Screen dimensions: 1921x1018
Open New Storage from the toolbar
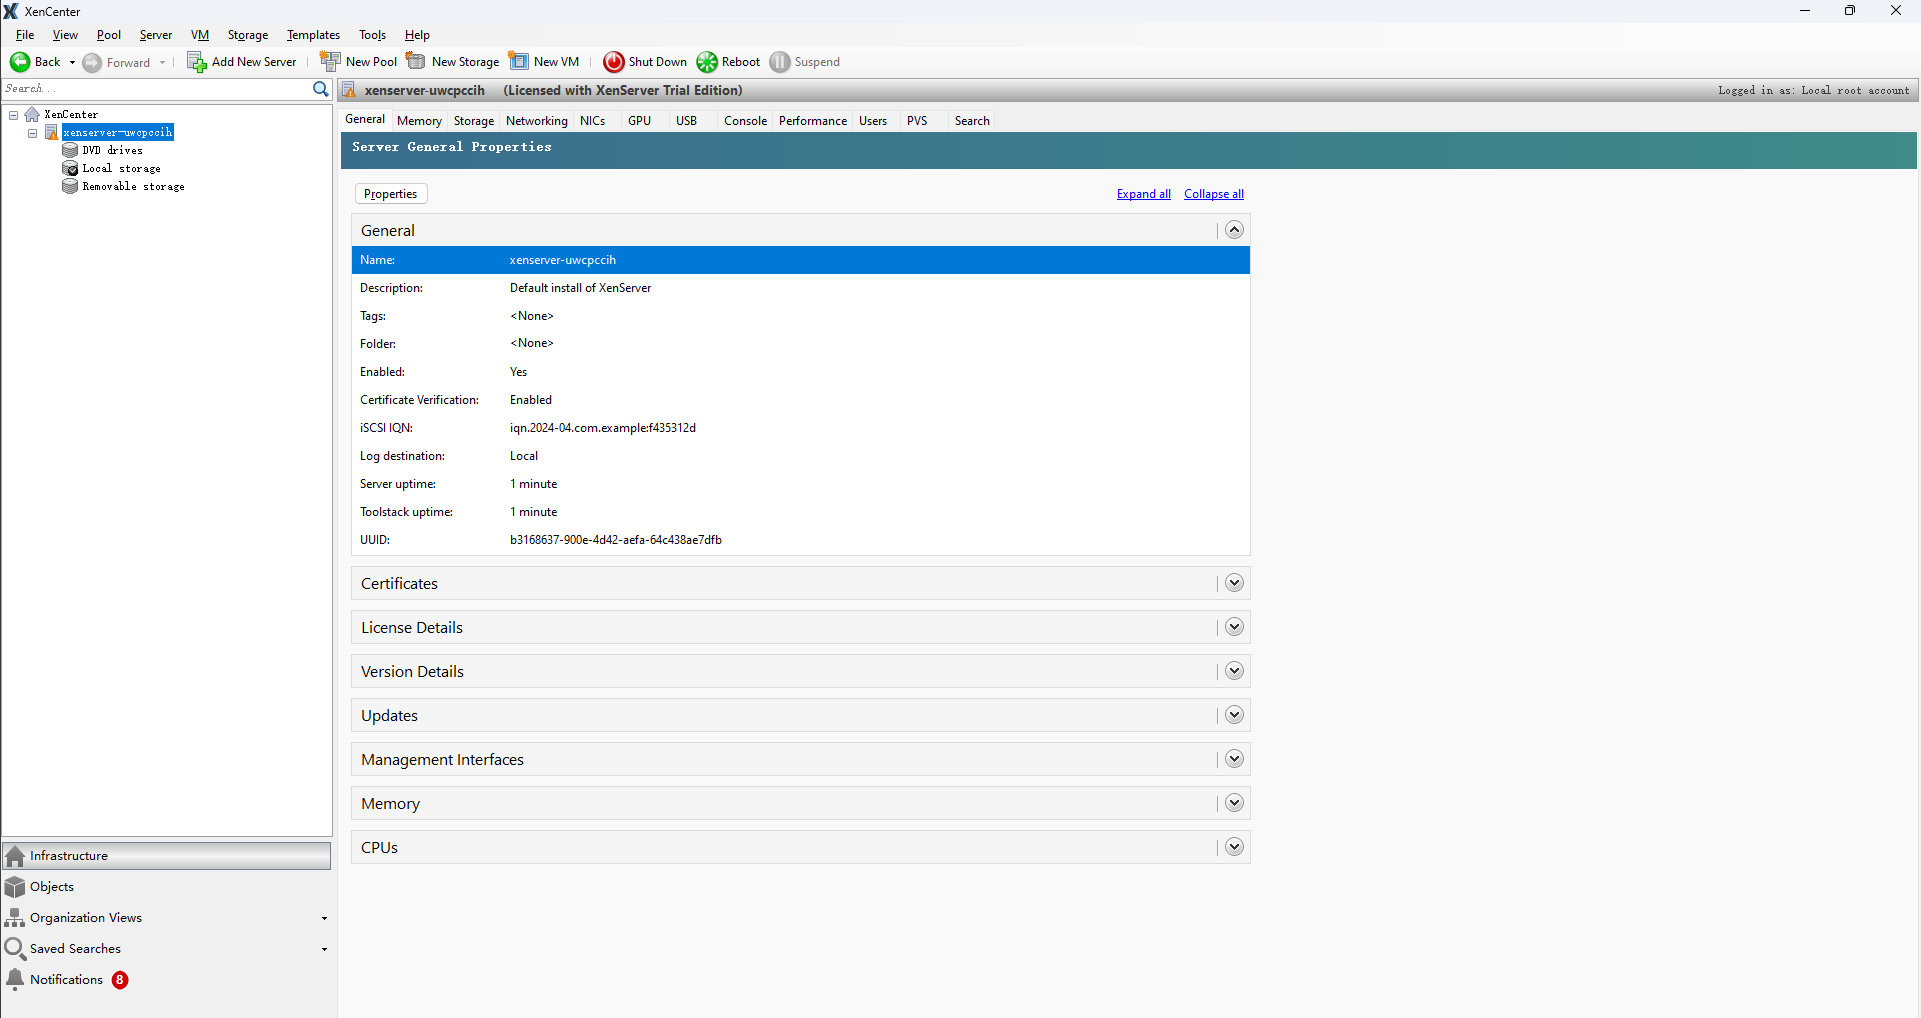[417, 60]
